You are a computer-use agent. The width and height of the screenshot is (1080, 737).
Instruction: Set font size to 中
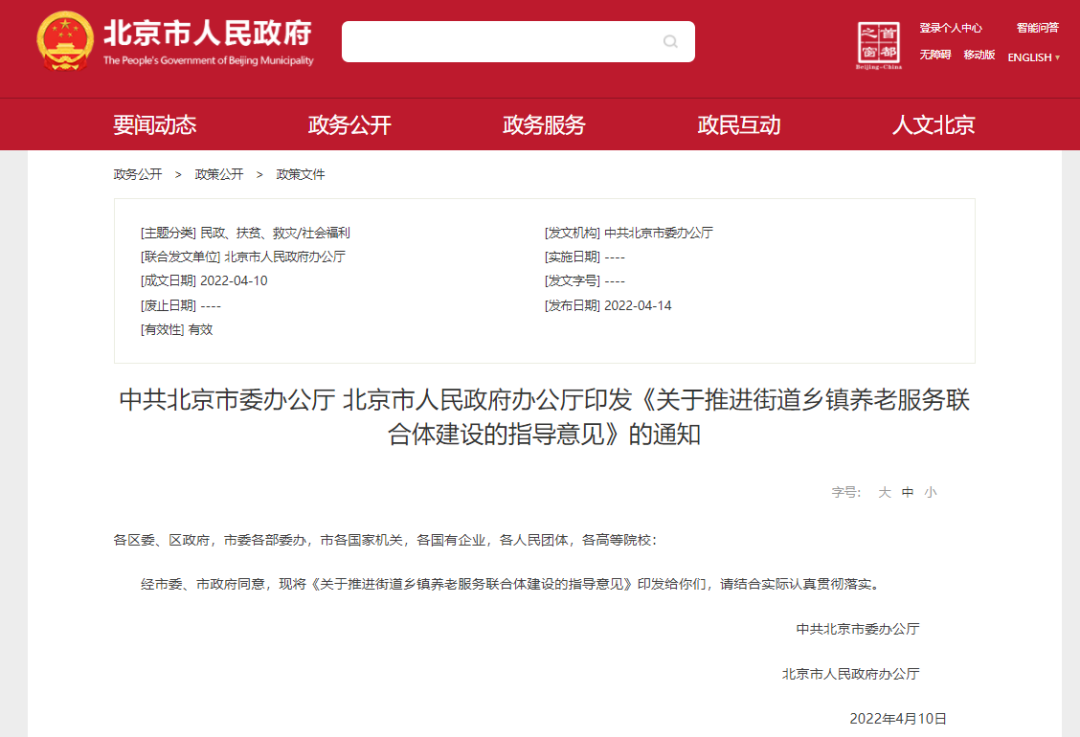tap(908, 492)
